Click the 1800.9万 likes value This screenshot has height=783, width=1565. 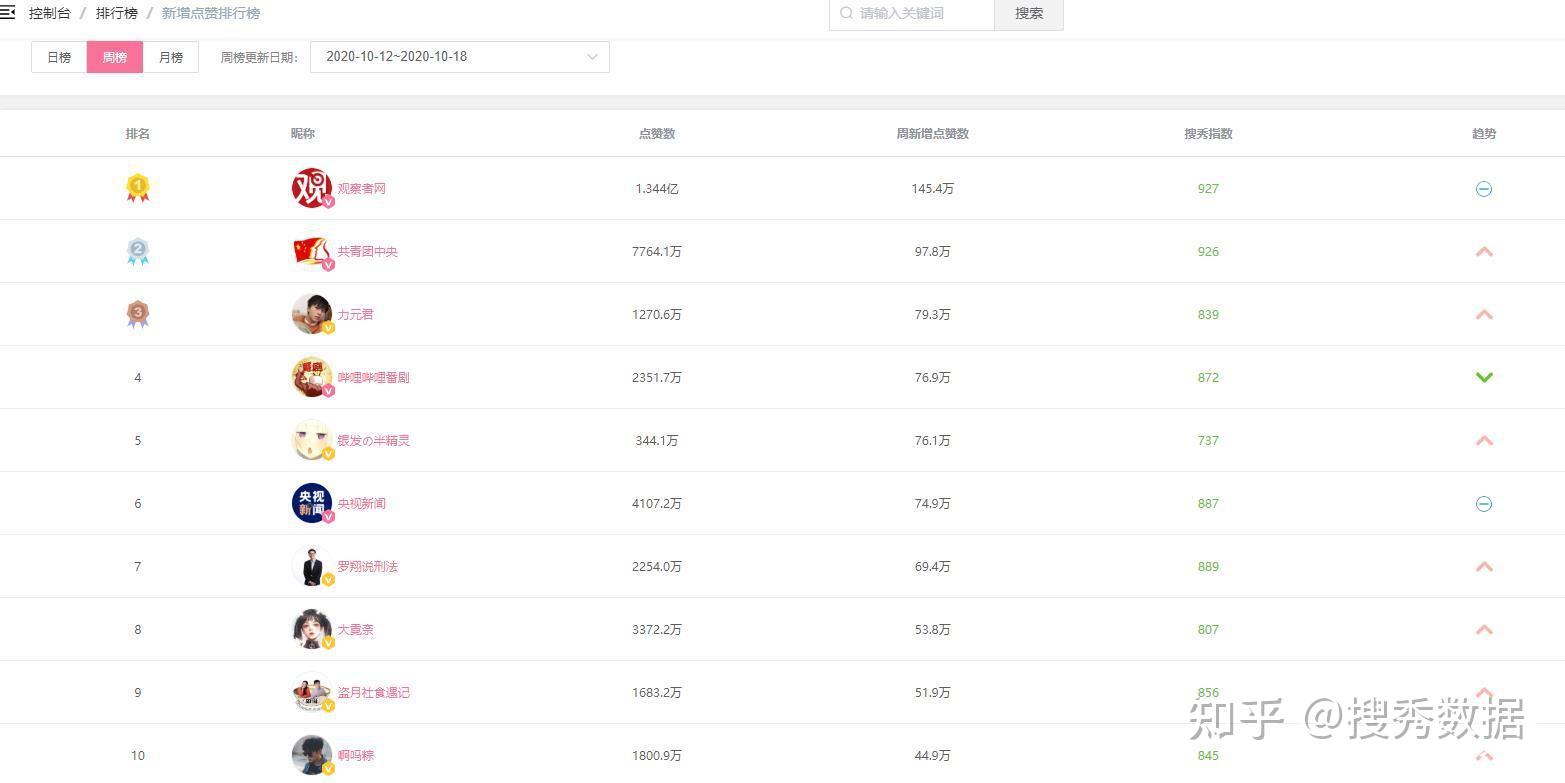[x=657, y=755]
